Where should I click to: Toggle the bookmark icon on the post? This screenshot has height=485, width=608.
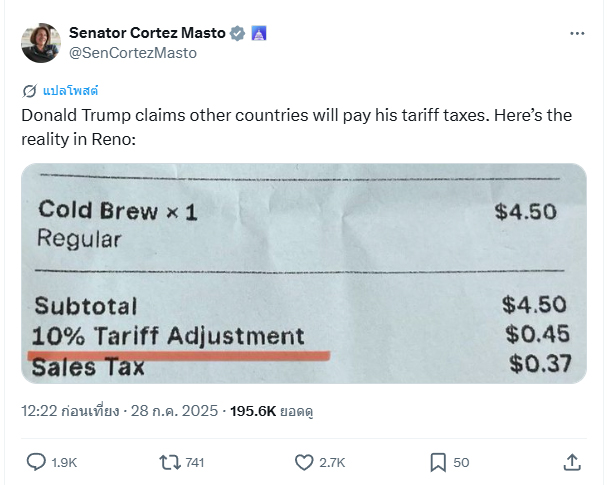438,462
